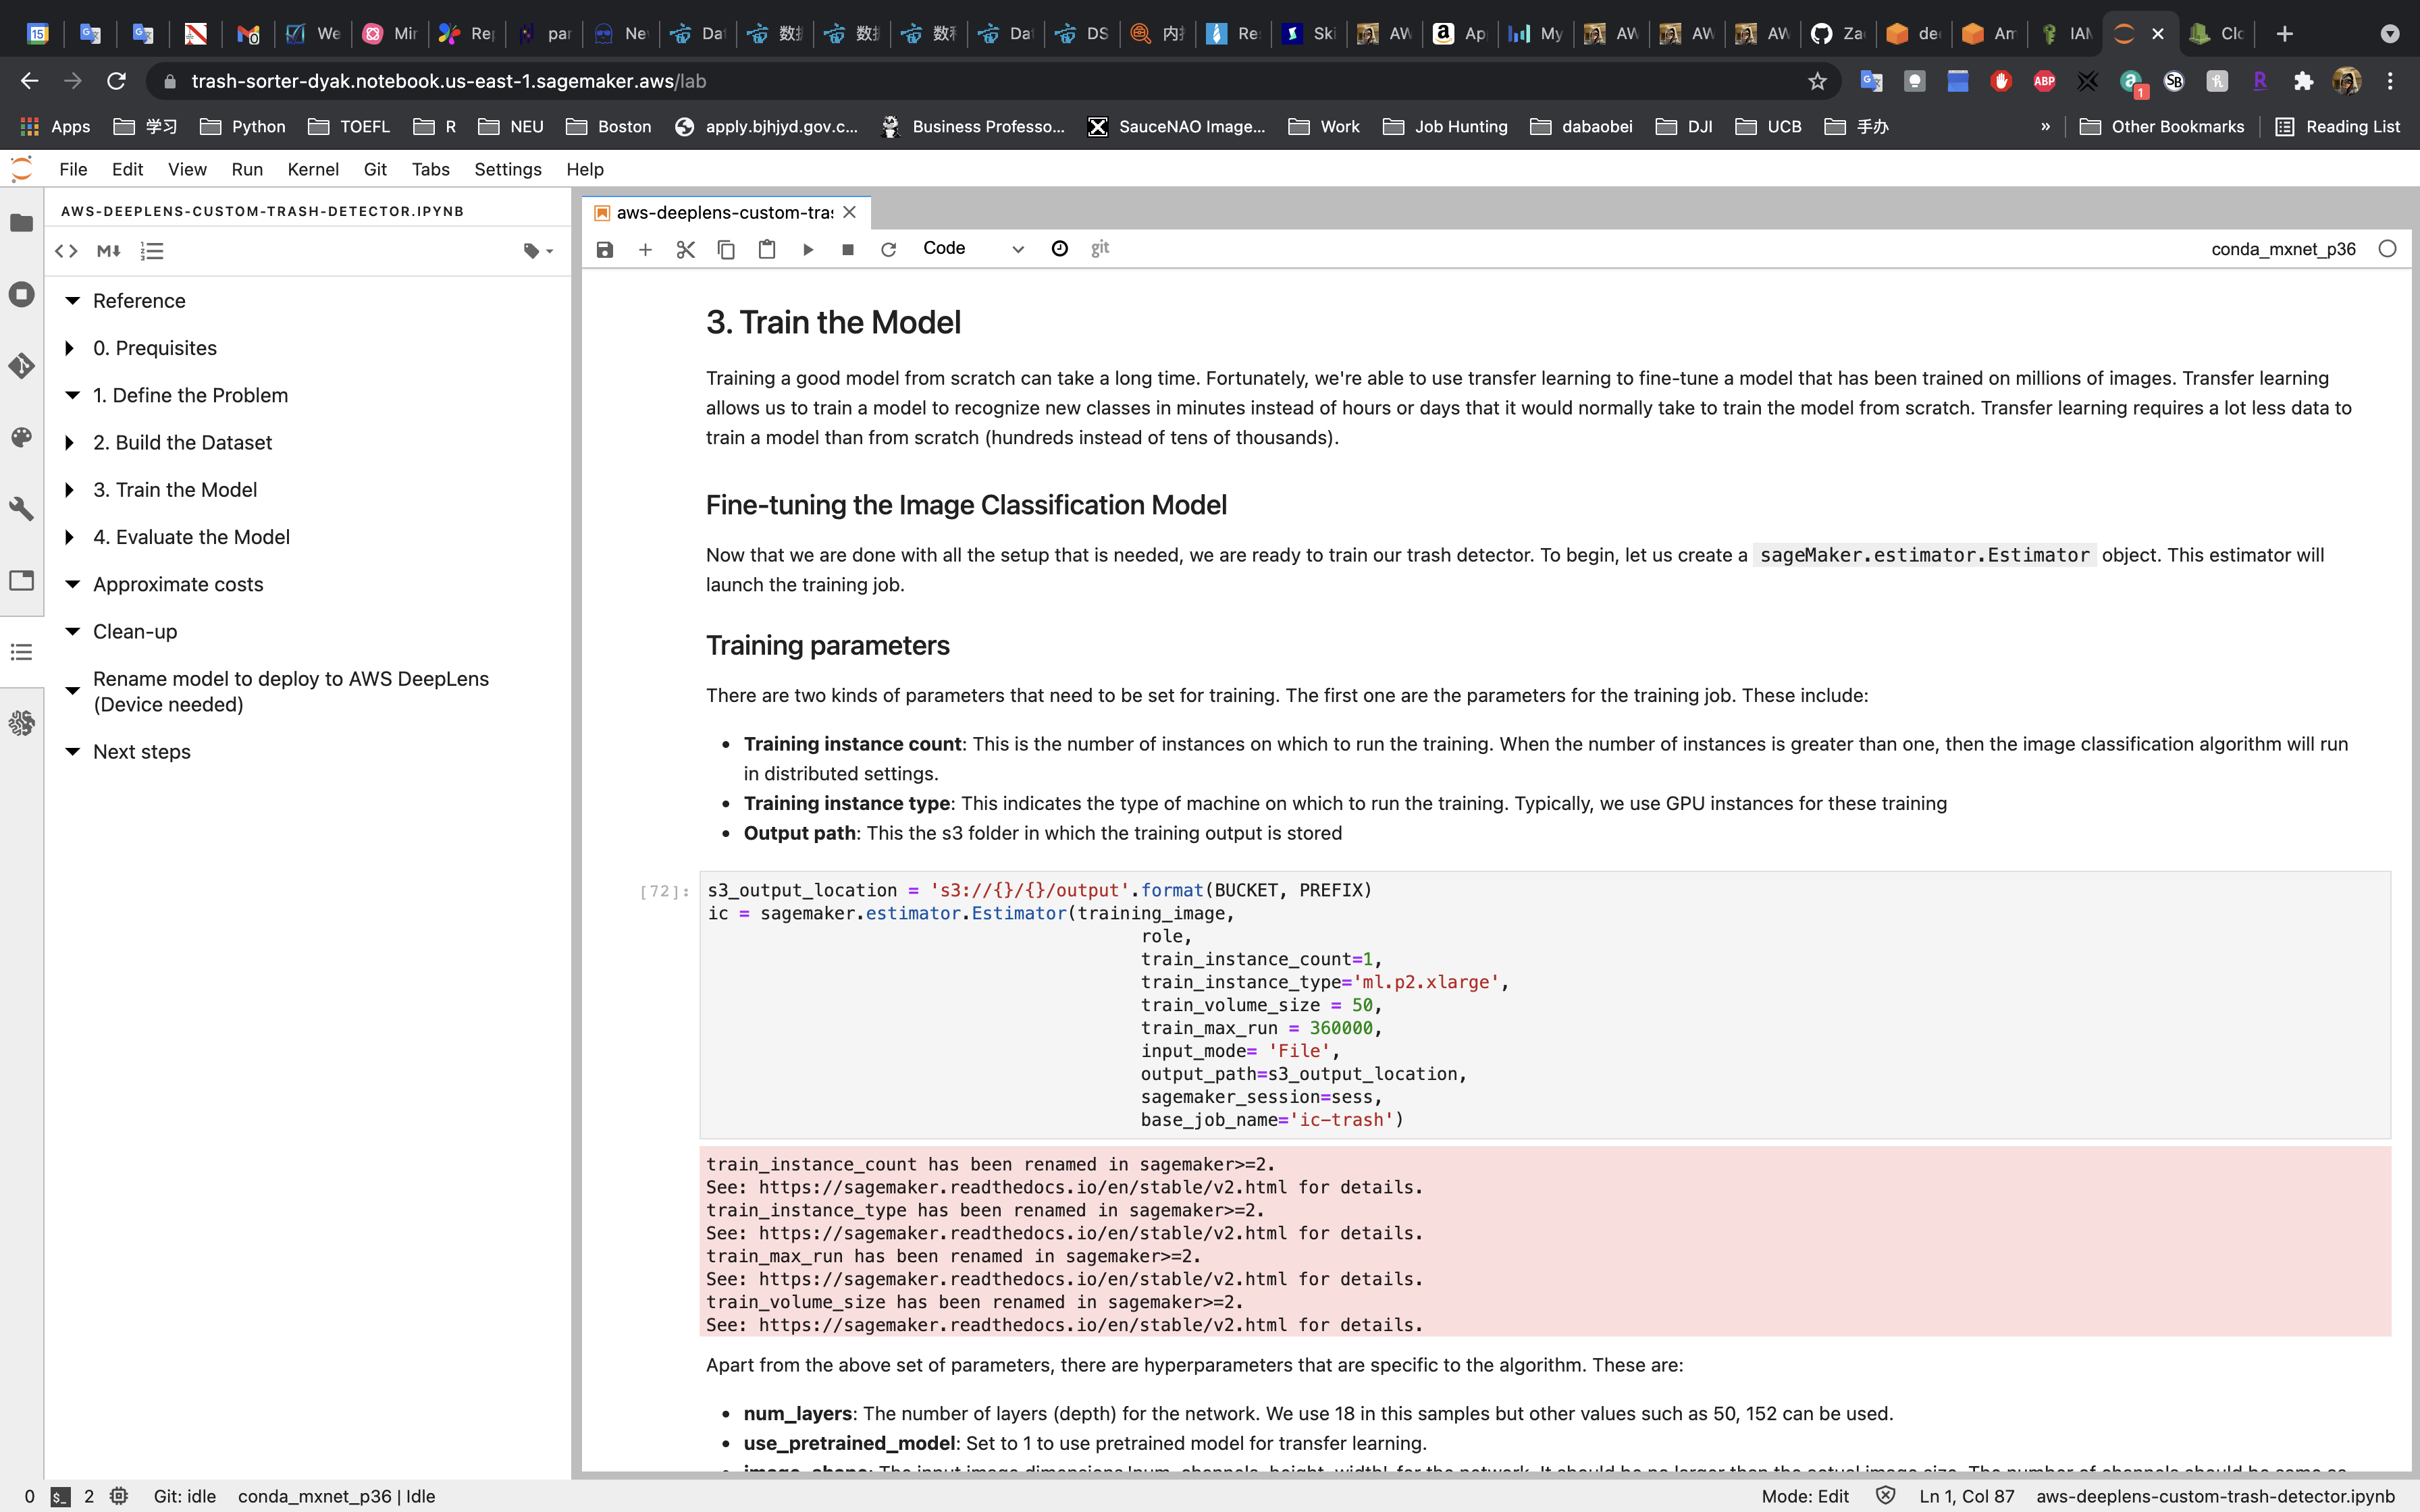Run the selected cell with the play icon

coord(808,249)
